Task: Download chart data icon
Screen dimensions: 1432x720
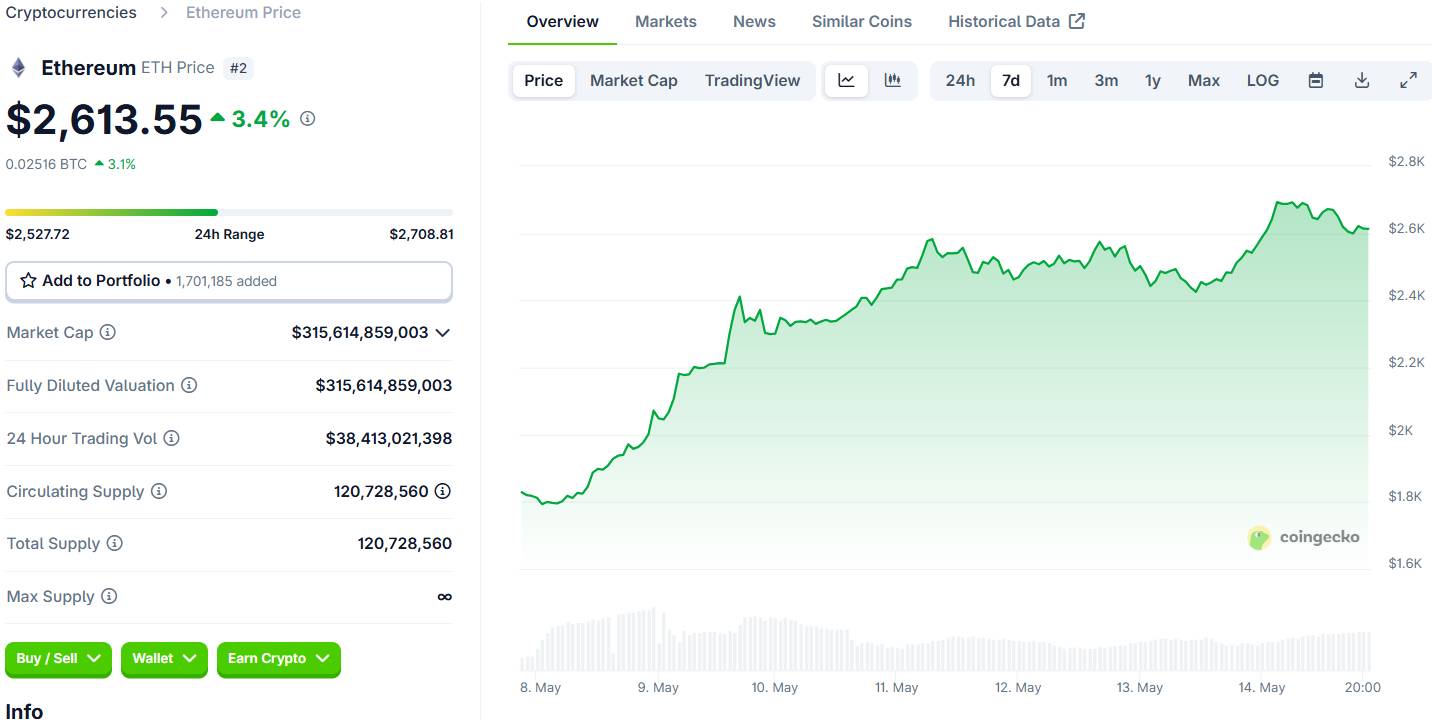Action: click(x=1362, y=80)
